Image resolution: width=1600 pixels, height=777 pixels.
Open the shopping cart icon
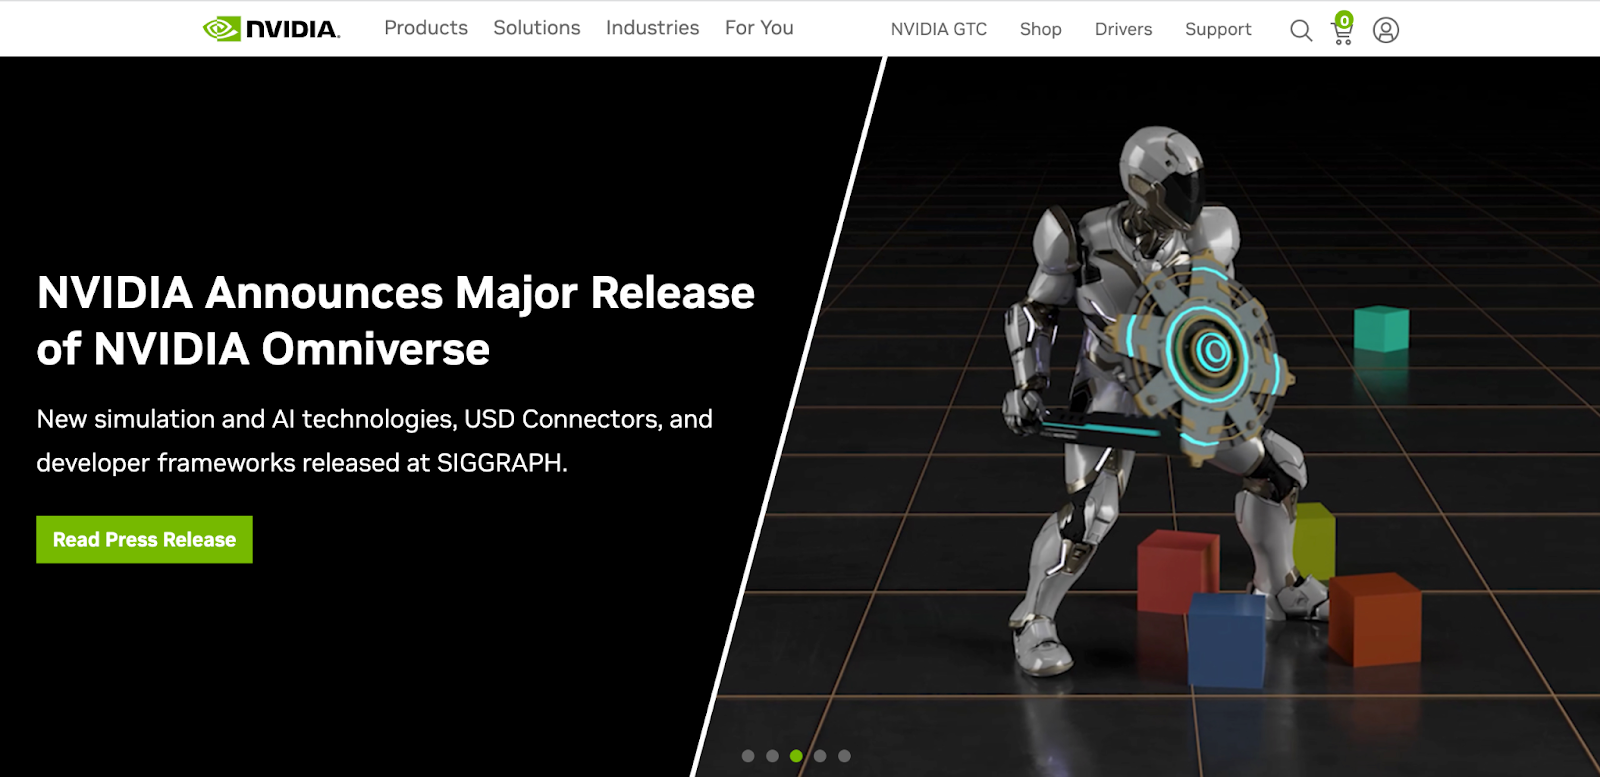coord(1343,29)
